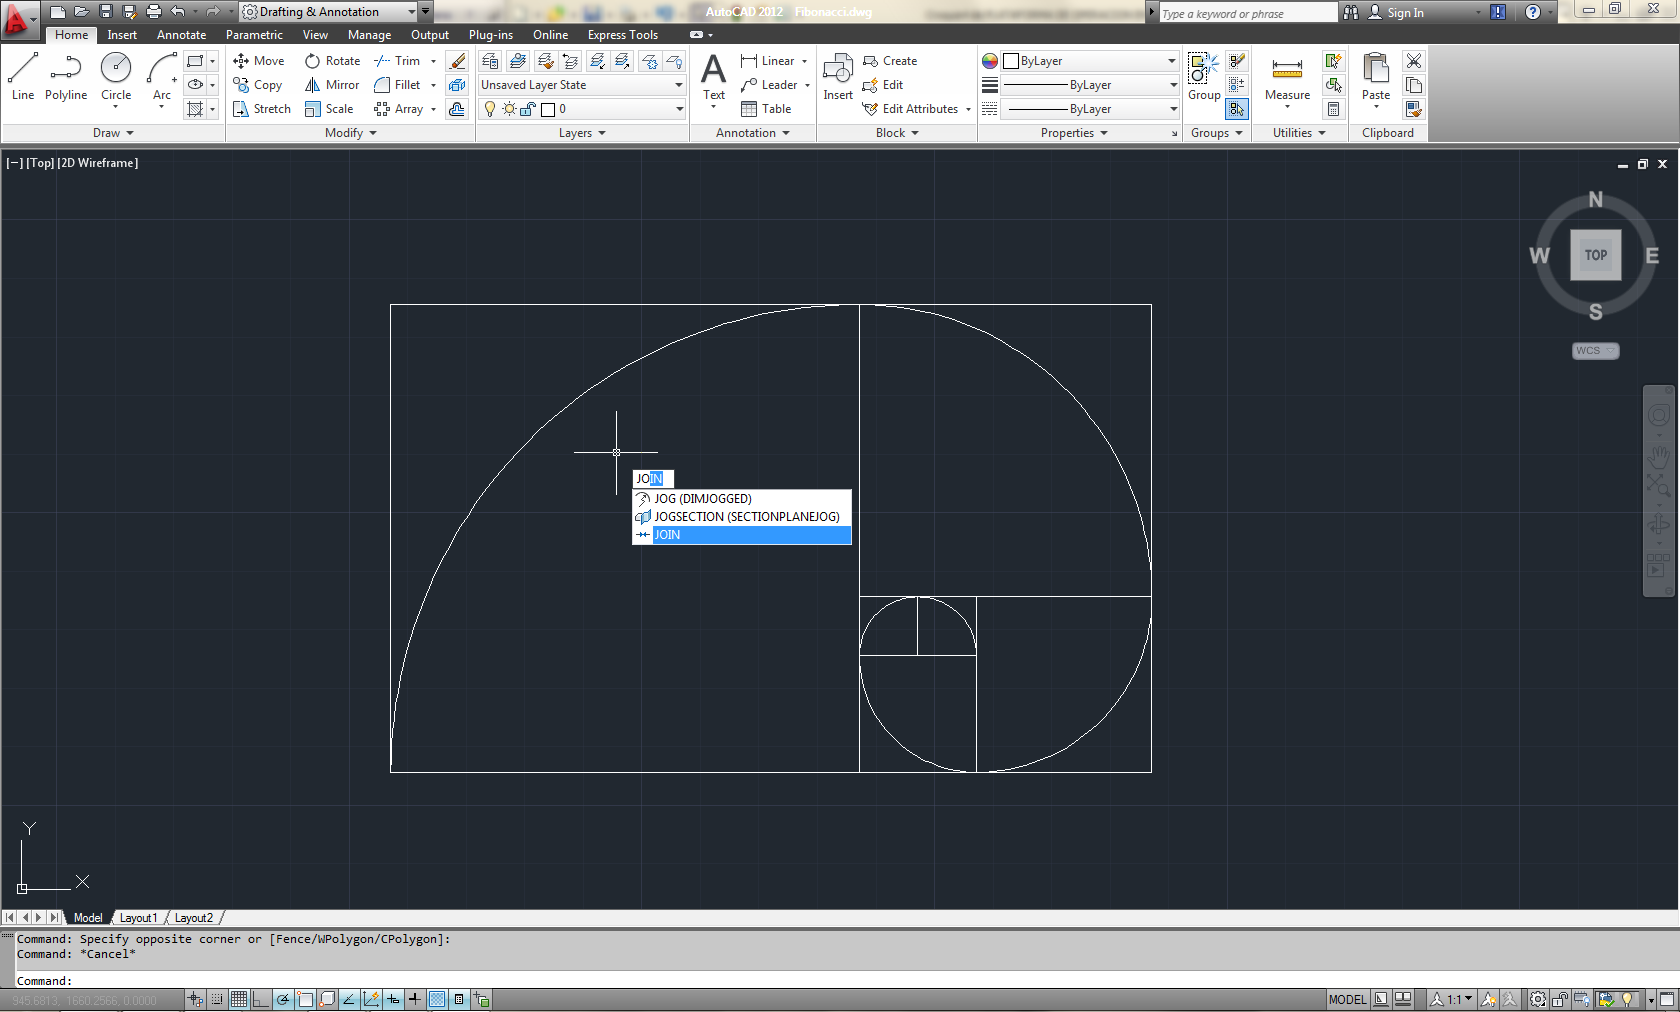This screenshot has width=1680, height=1012.
Task: Select the Circle tool
Action: (x=116, y=77)
